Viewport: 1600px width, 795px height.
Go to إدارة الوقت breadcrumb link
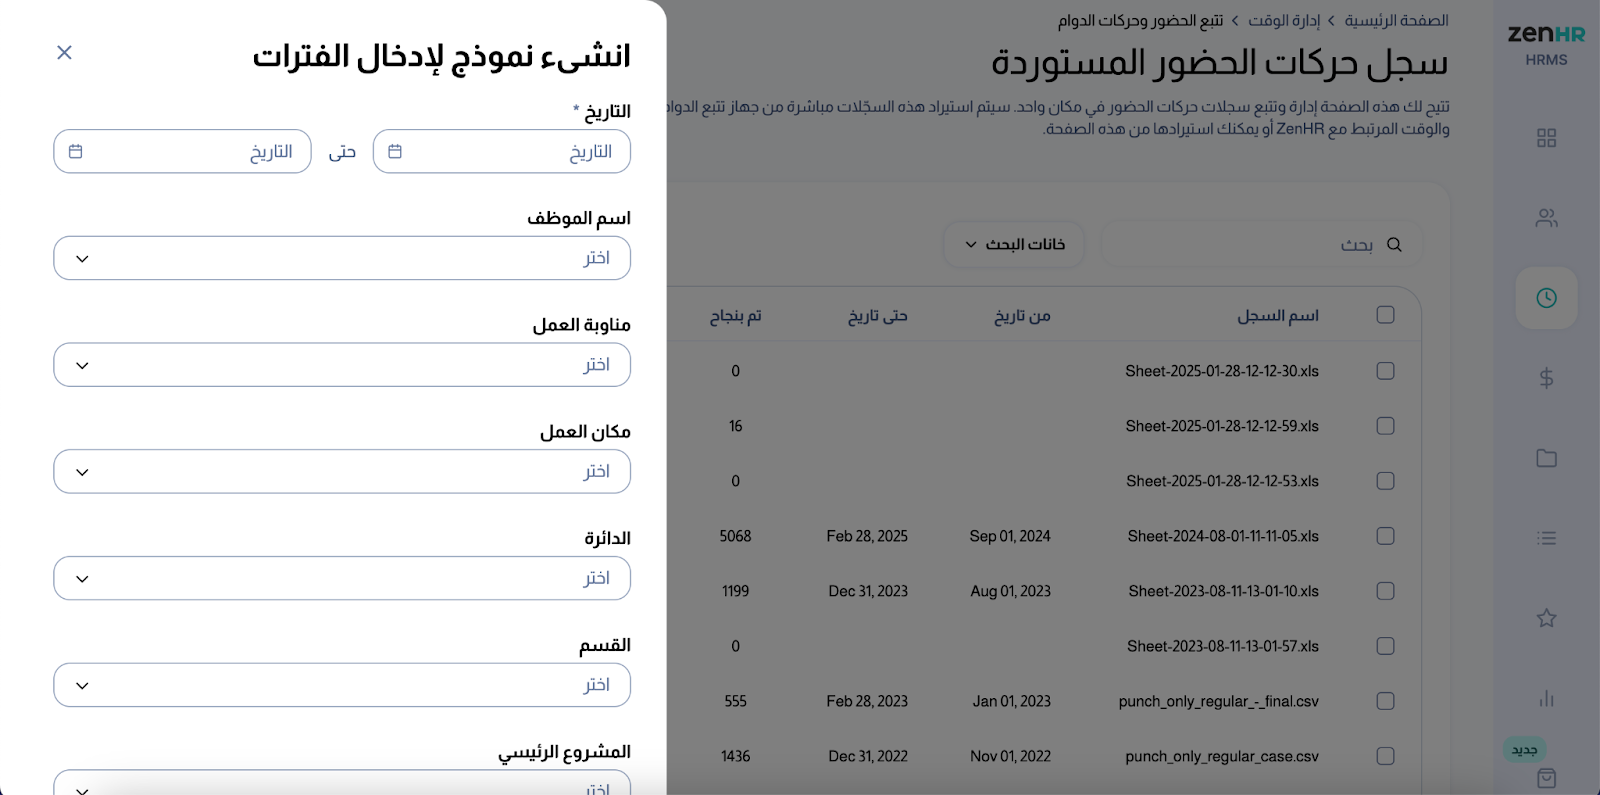(1284, 20)
